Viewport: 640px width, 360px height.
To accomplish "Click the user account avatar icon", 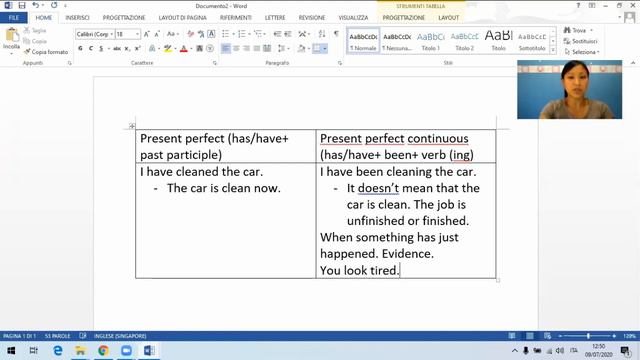I will coord(630,18).
